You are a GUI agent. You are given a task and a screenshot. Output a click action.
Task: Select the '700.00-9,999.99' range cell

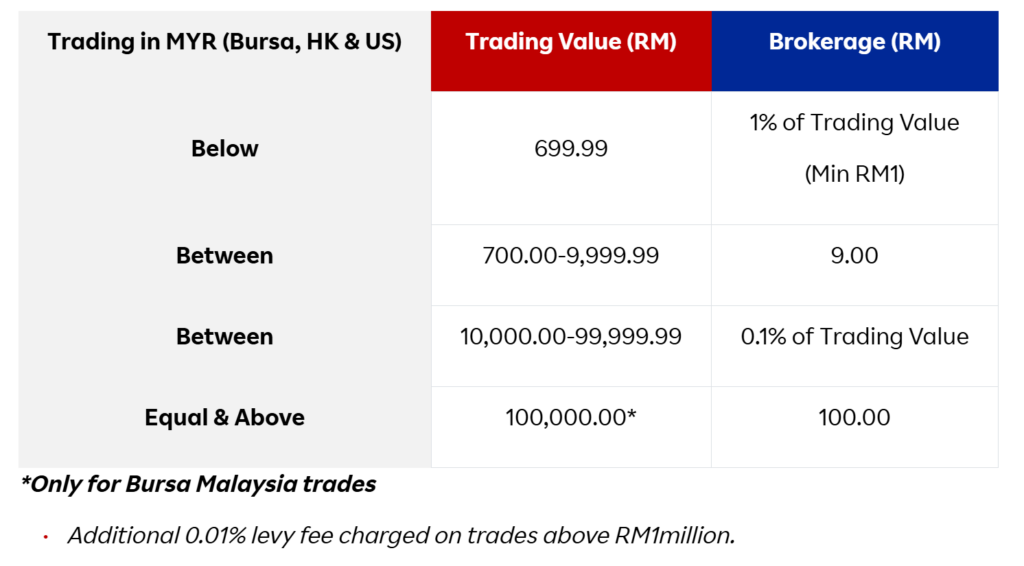point(570,255)
